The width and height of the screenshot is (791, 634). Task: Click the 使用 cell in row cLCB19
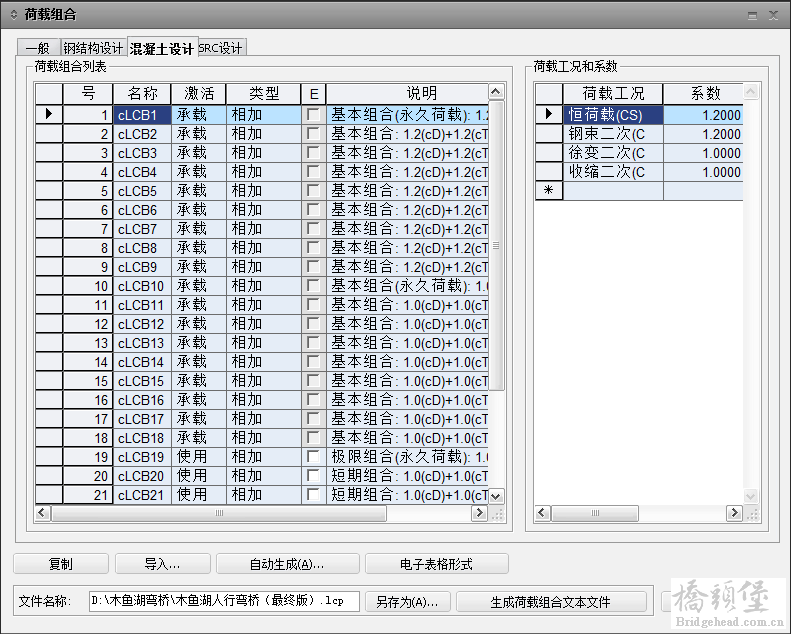pyautogui.click(x=199, y=456)
